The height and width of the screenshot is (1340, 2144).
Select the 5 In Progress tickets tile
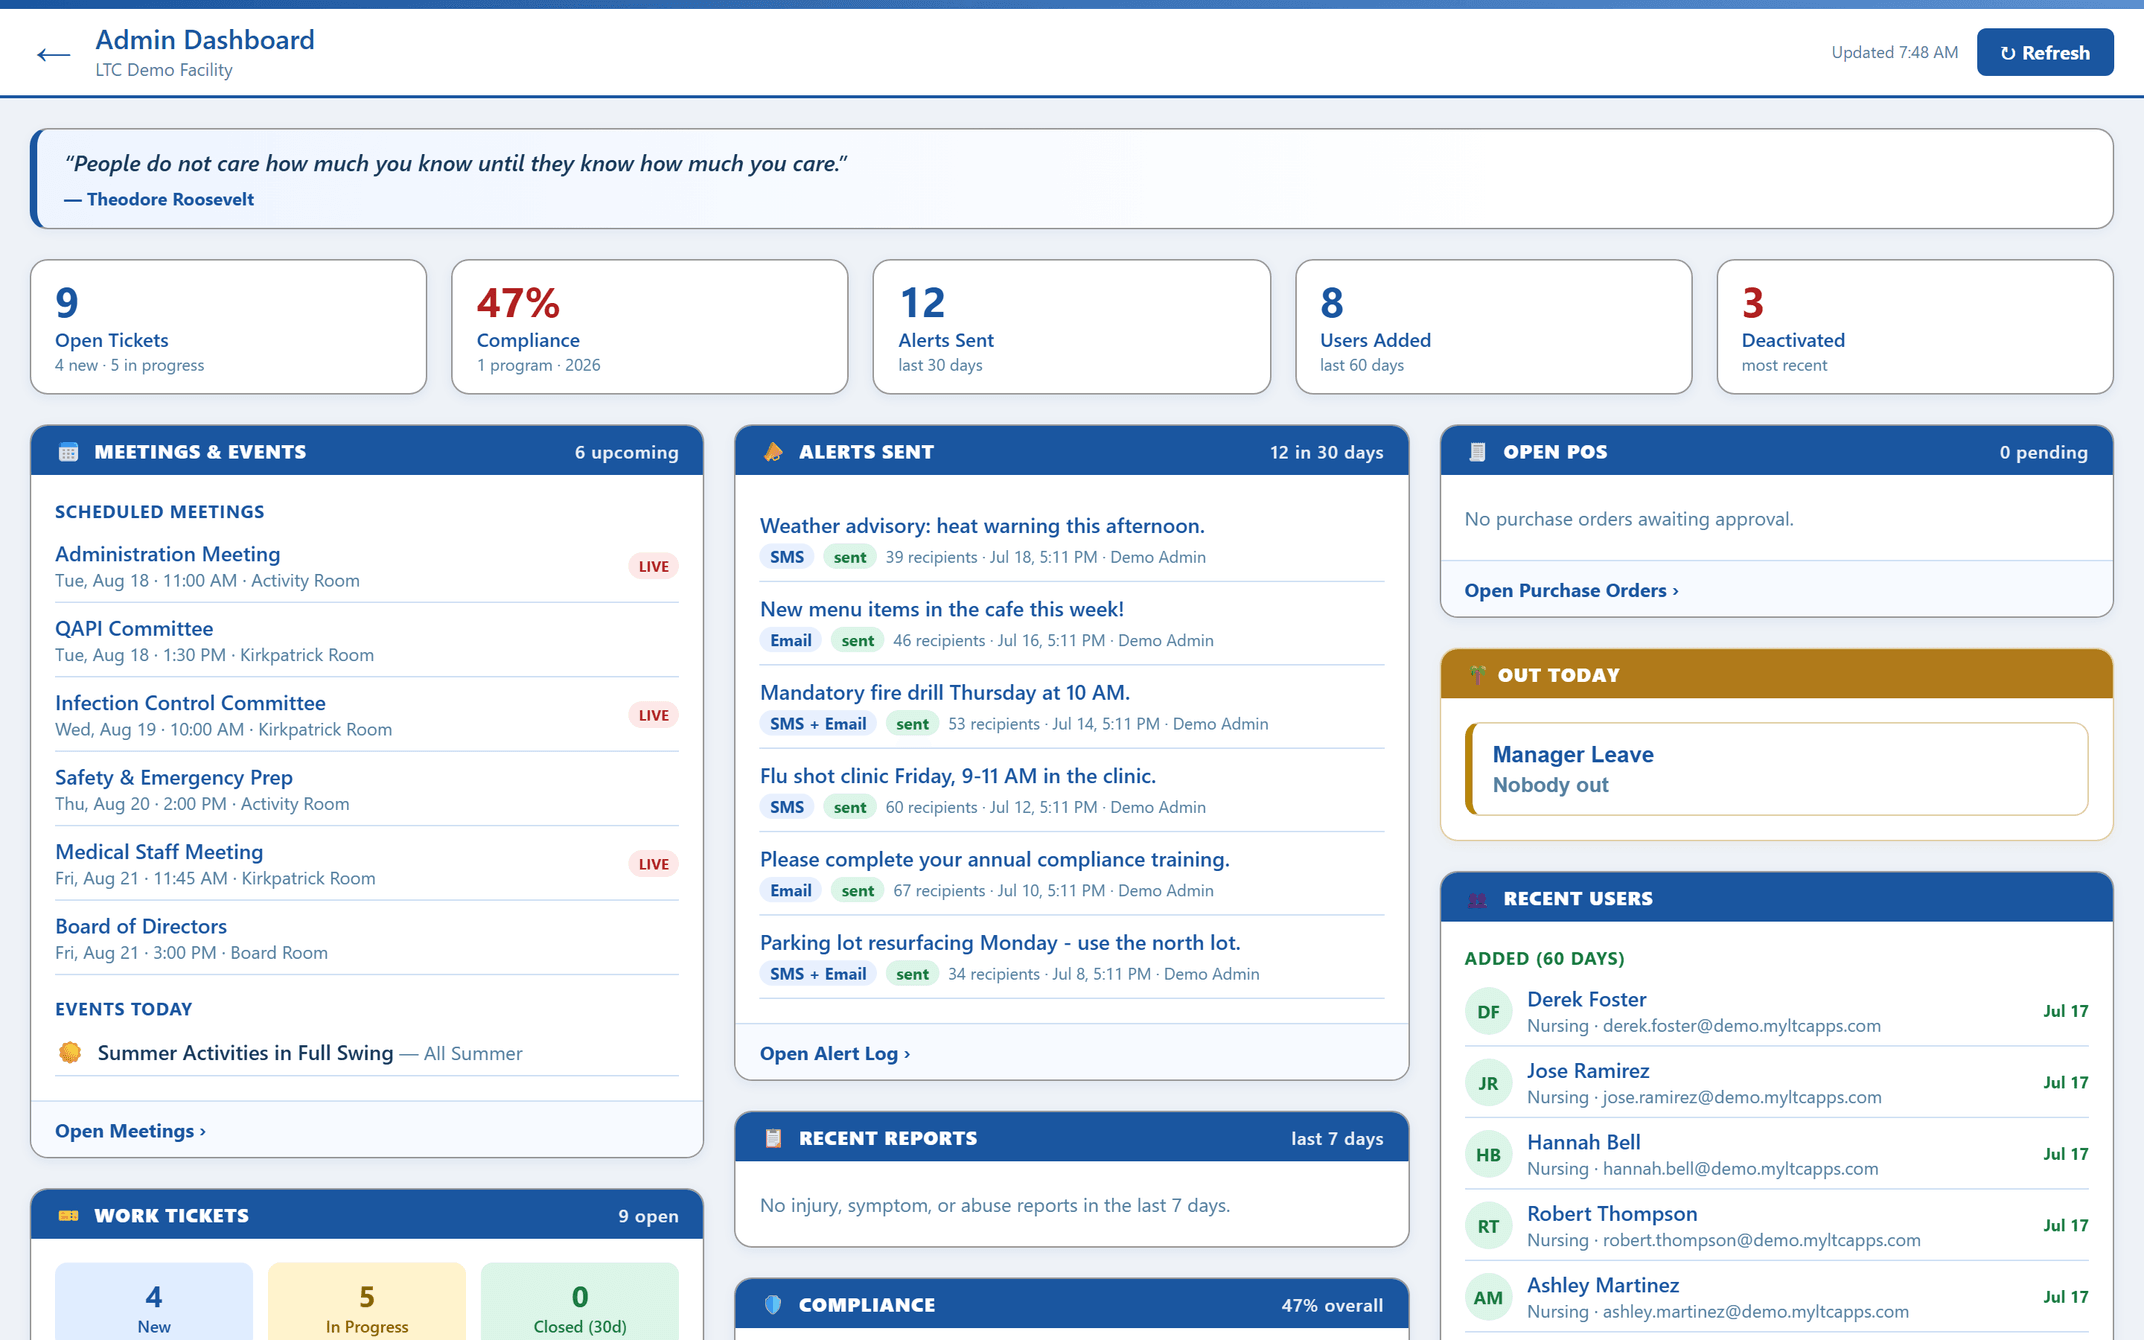[367, 1302]
